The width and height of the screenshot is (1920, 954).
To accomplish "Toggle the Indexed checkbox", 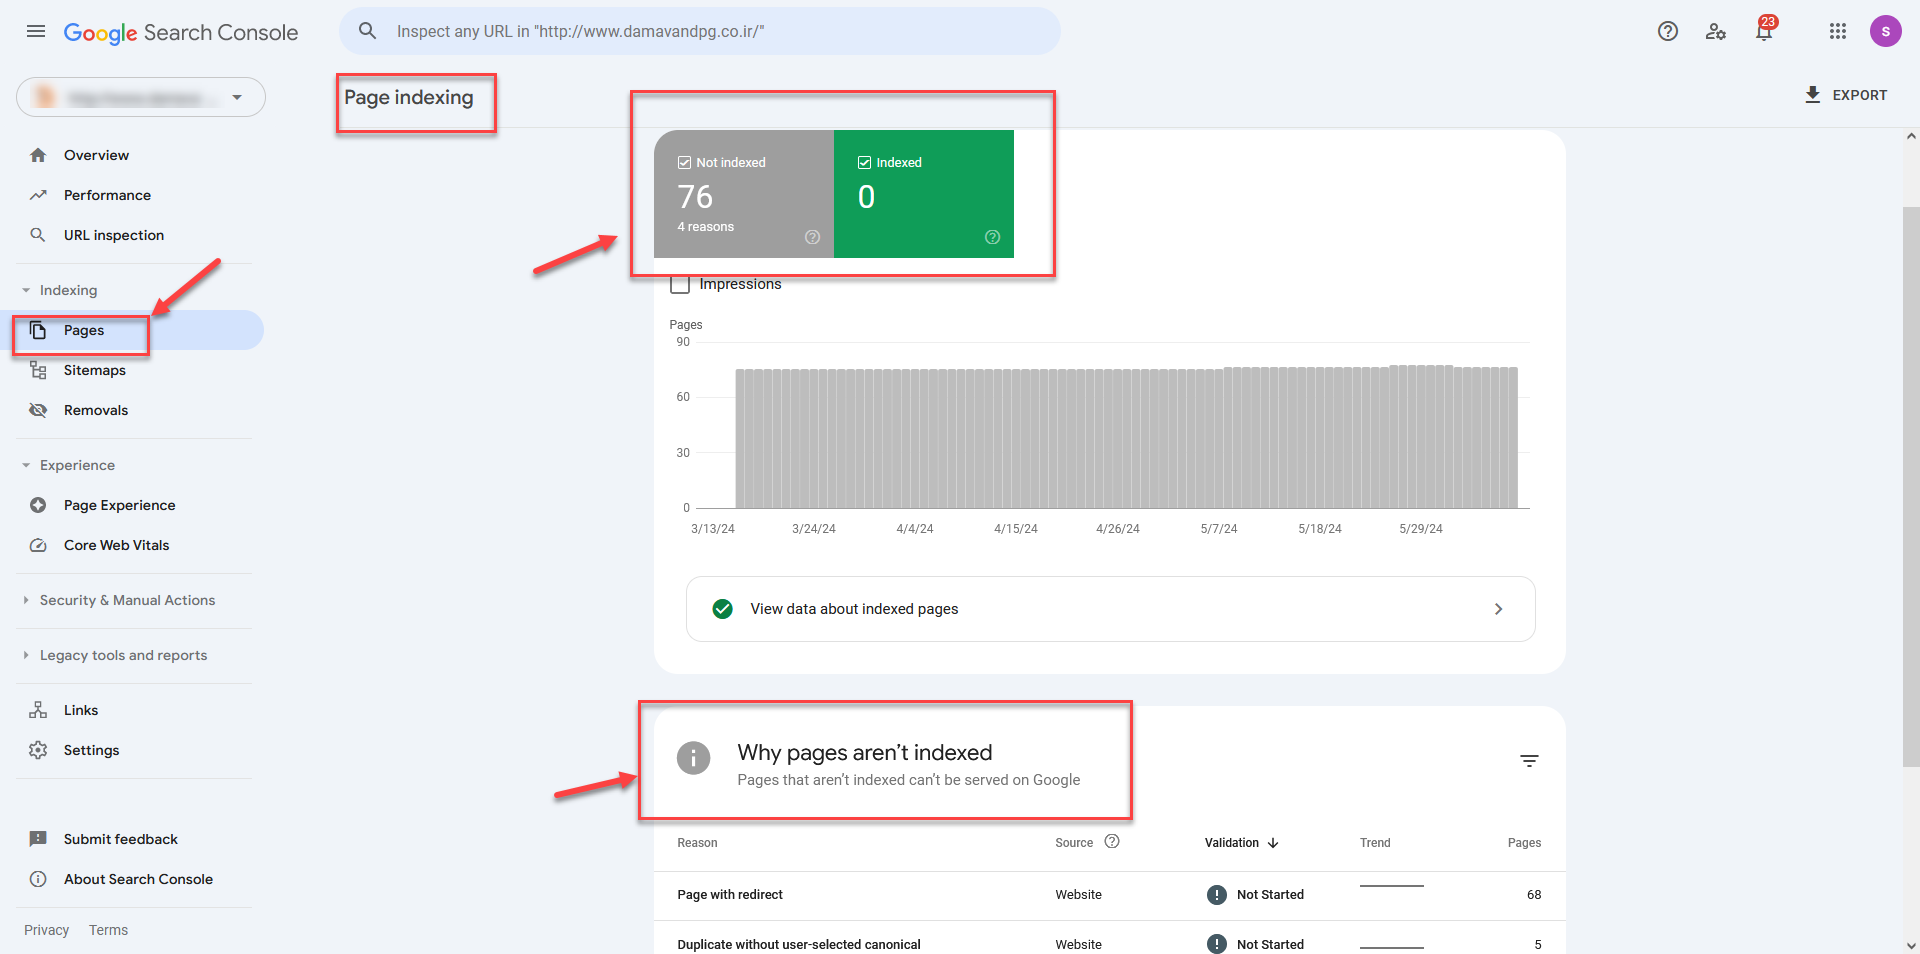I will click(x=864, y=162).
